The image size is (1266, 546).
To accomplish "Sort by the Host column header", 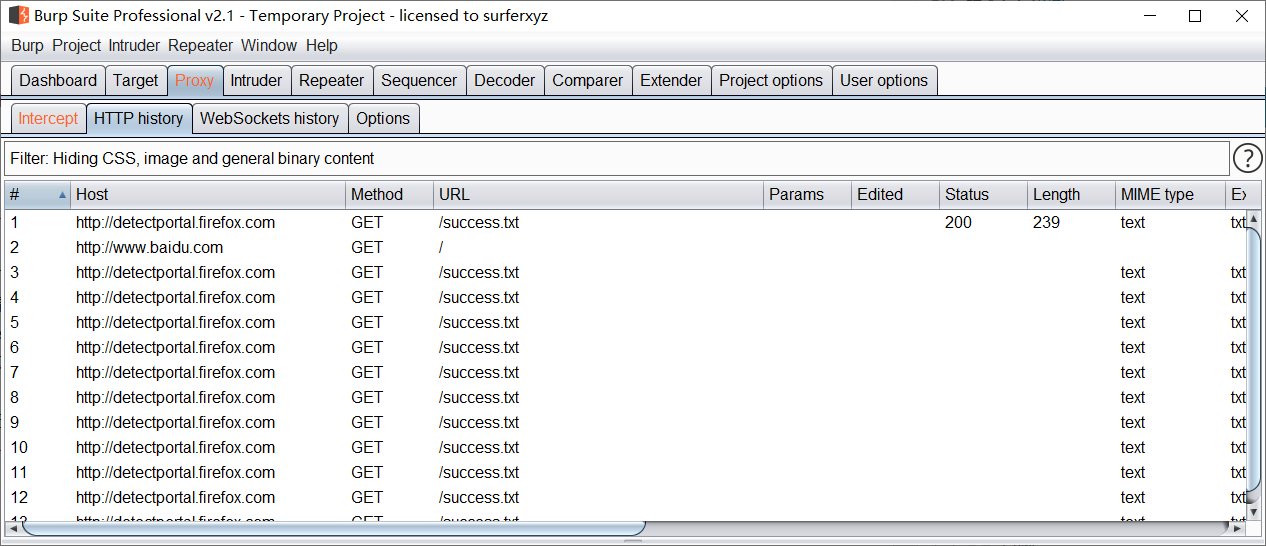I will [x=208, y=195].
